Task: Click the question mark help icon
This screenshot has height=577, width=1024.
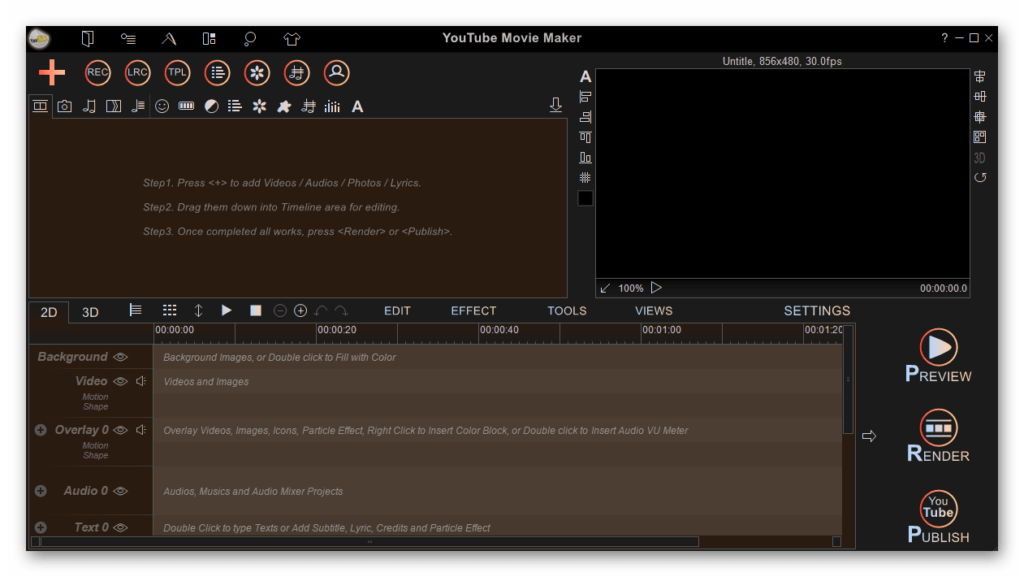Action: pyautogui.click(x=944, y=38)
